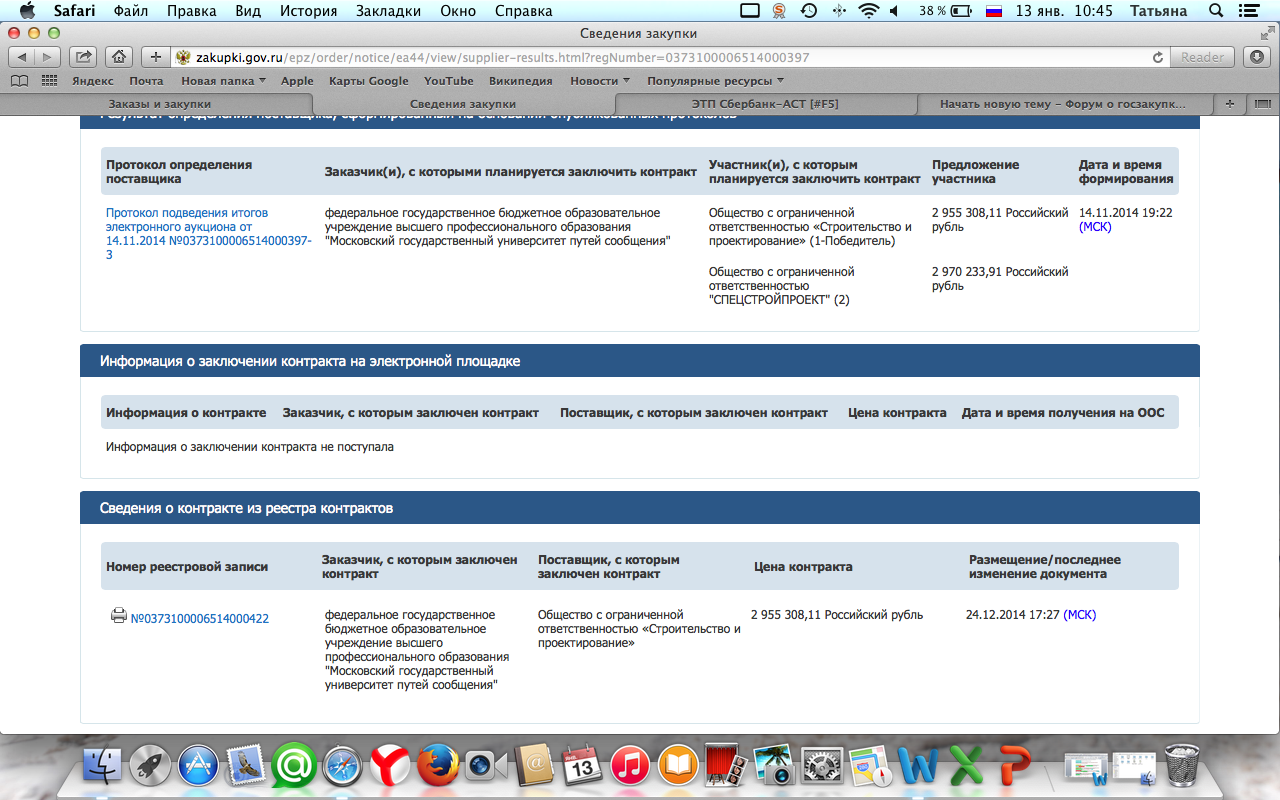Image resolution: width=1280 pixels, height=800 pixels.
Task: Expand the Новости bookmarks dropdown
Action: [x=600, y=81]
